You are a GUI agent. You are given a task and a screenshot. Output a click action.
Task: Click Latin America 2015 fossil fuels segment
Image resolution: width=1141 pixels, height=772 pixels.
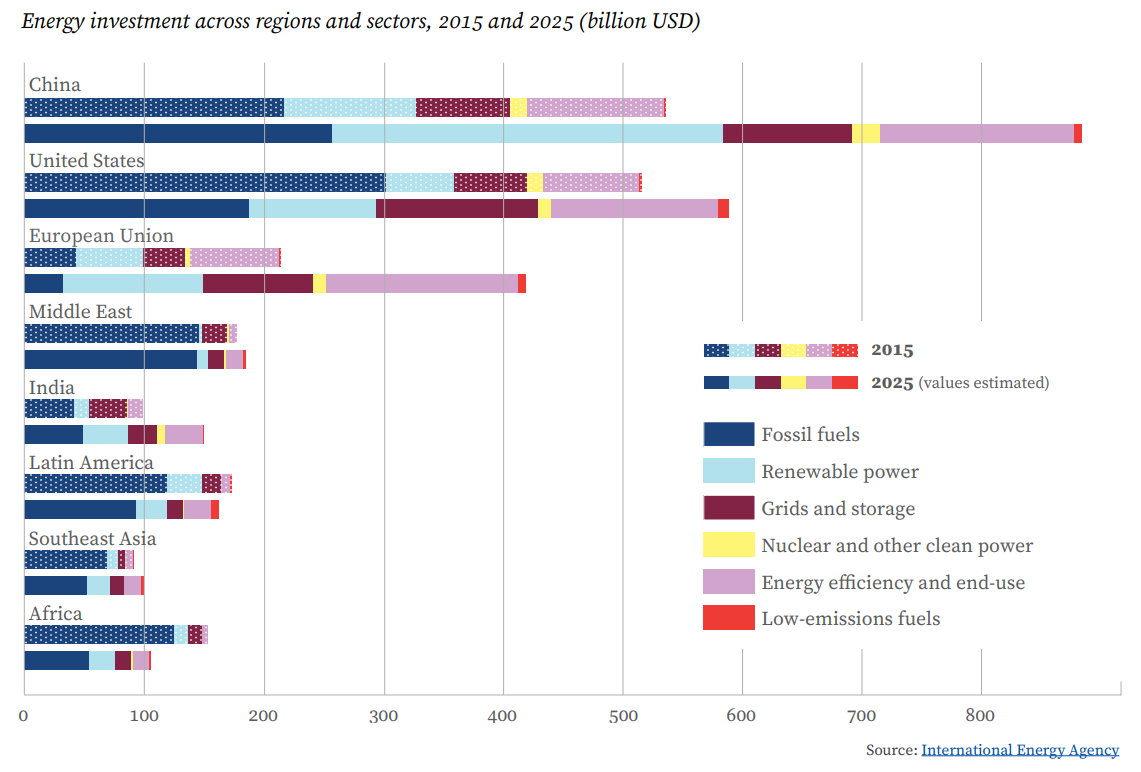coord(95,484)
